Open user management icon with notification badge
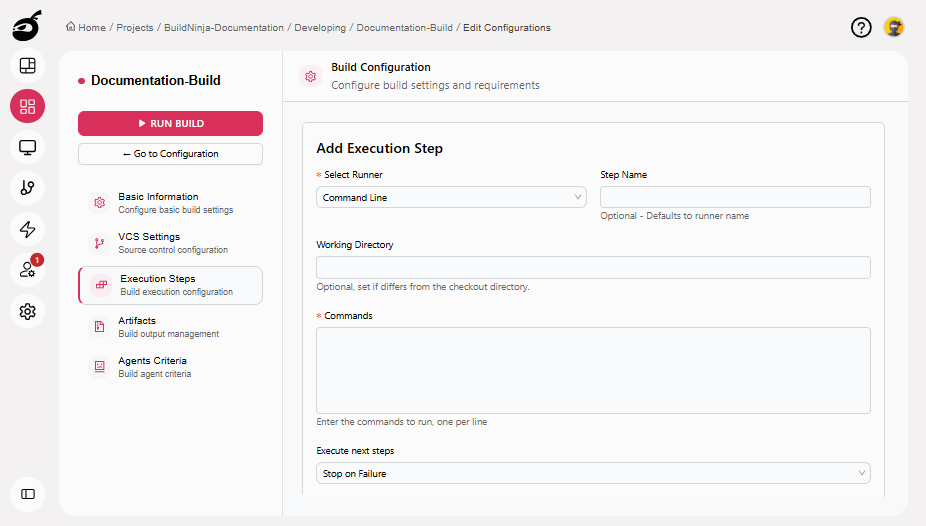This screenshot has height=526, width=926. tap(28, 270)
